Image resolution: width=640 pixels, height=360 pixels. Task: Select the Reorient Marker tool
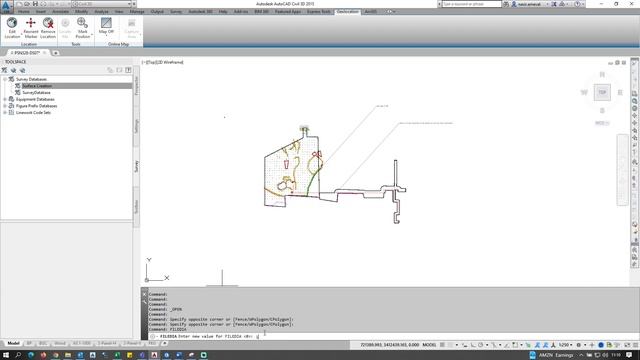pyautogui.click(x=31, y=27)
